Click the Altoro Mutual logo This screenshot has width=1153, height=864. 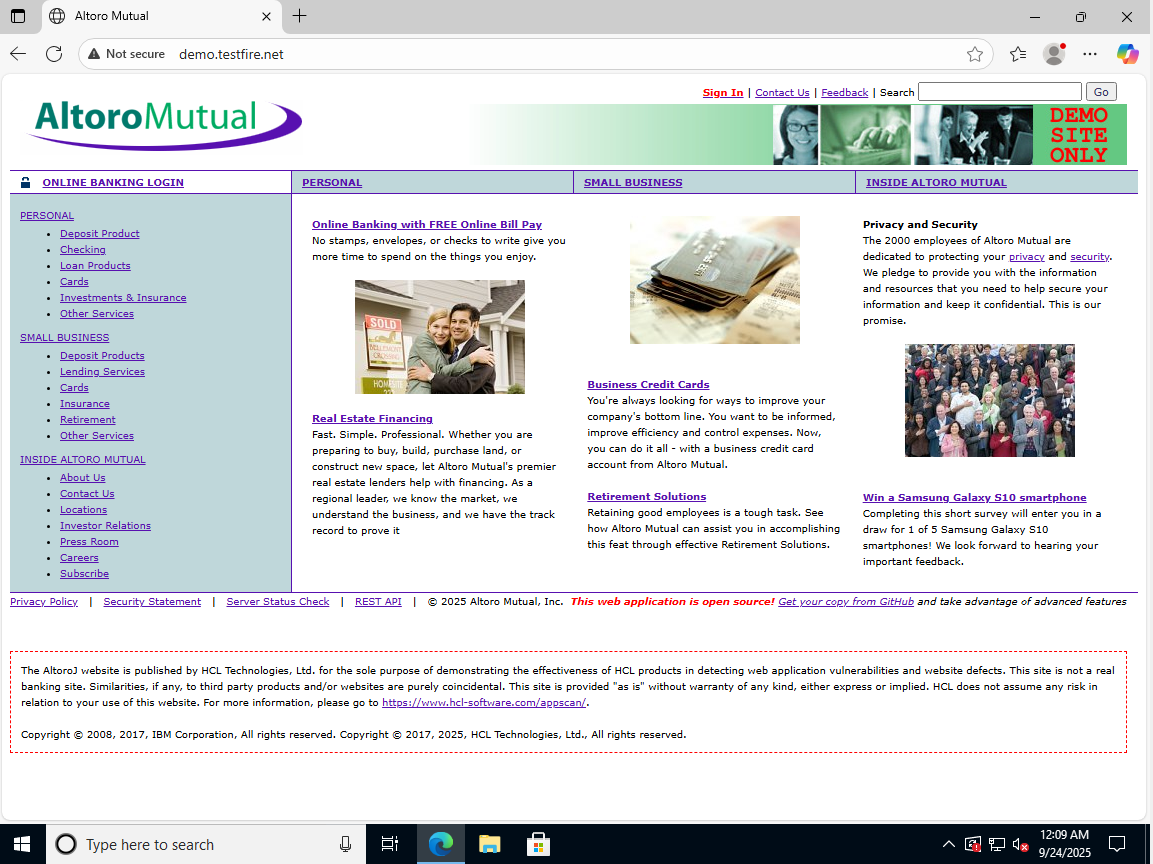(x=164, y=124)
